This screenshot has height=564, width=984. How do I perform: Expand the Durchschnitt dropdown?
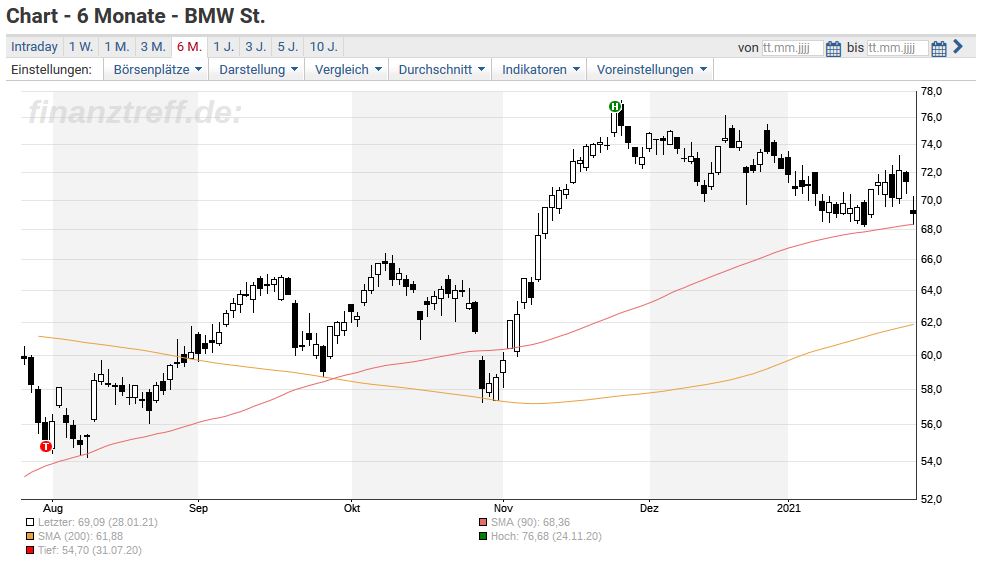(441, 70)
